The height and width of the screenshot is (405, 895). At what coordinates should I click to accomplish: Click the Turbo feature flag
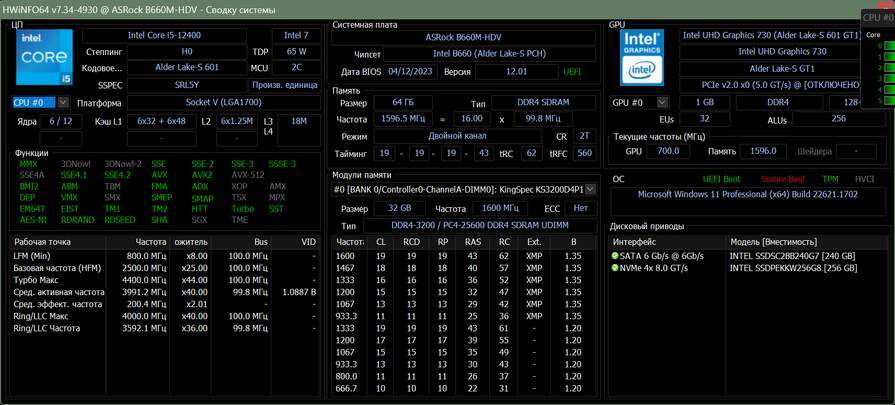(243, 209)
